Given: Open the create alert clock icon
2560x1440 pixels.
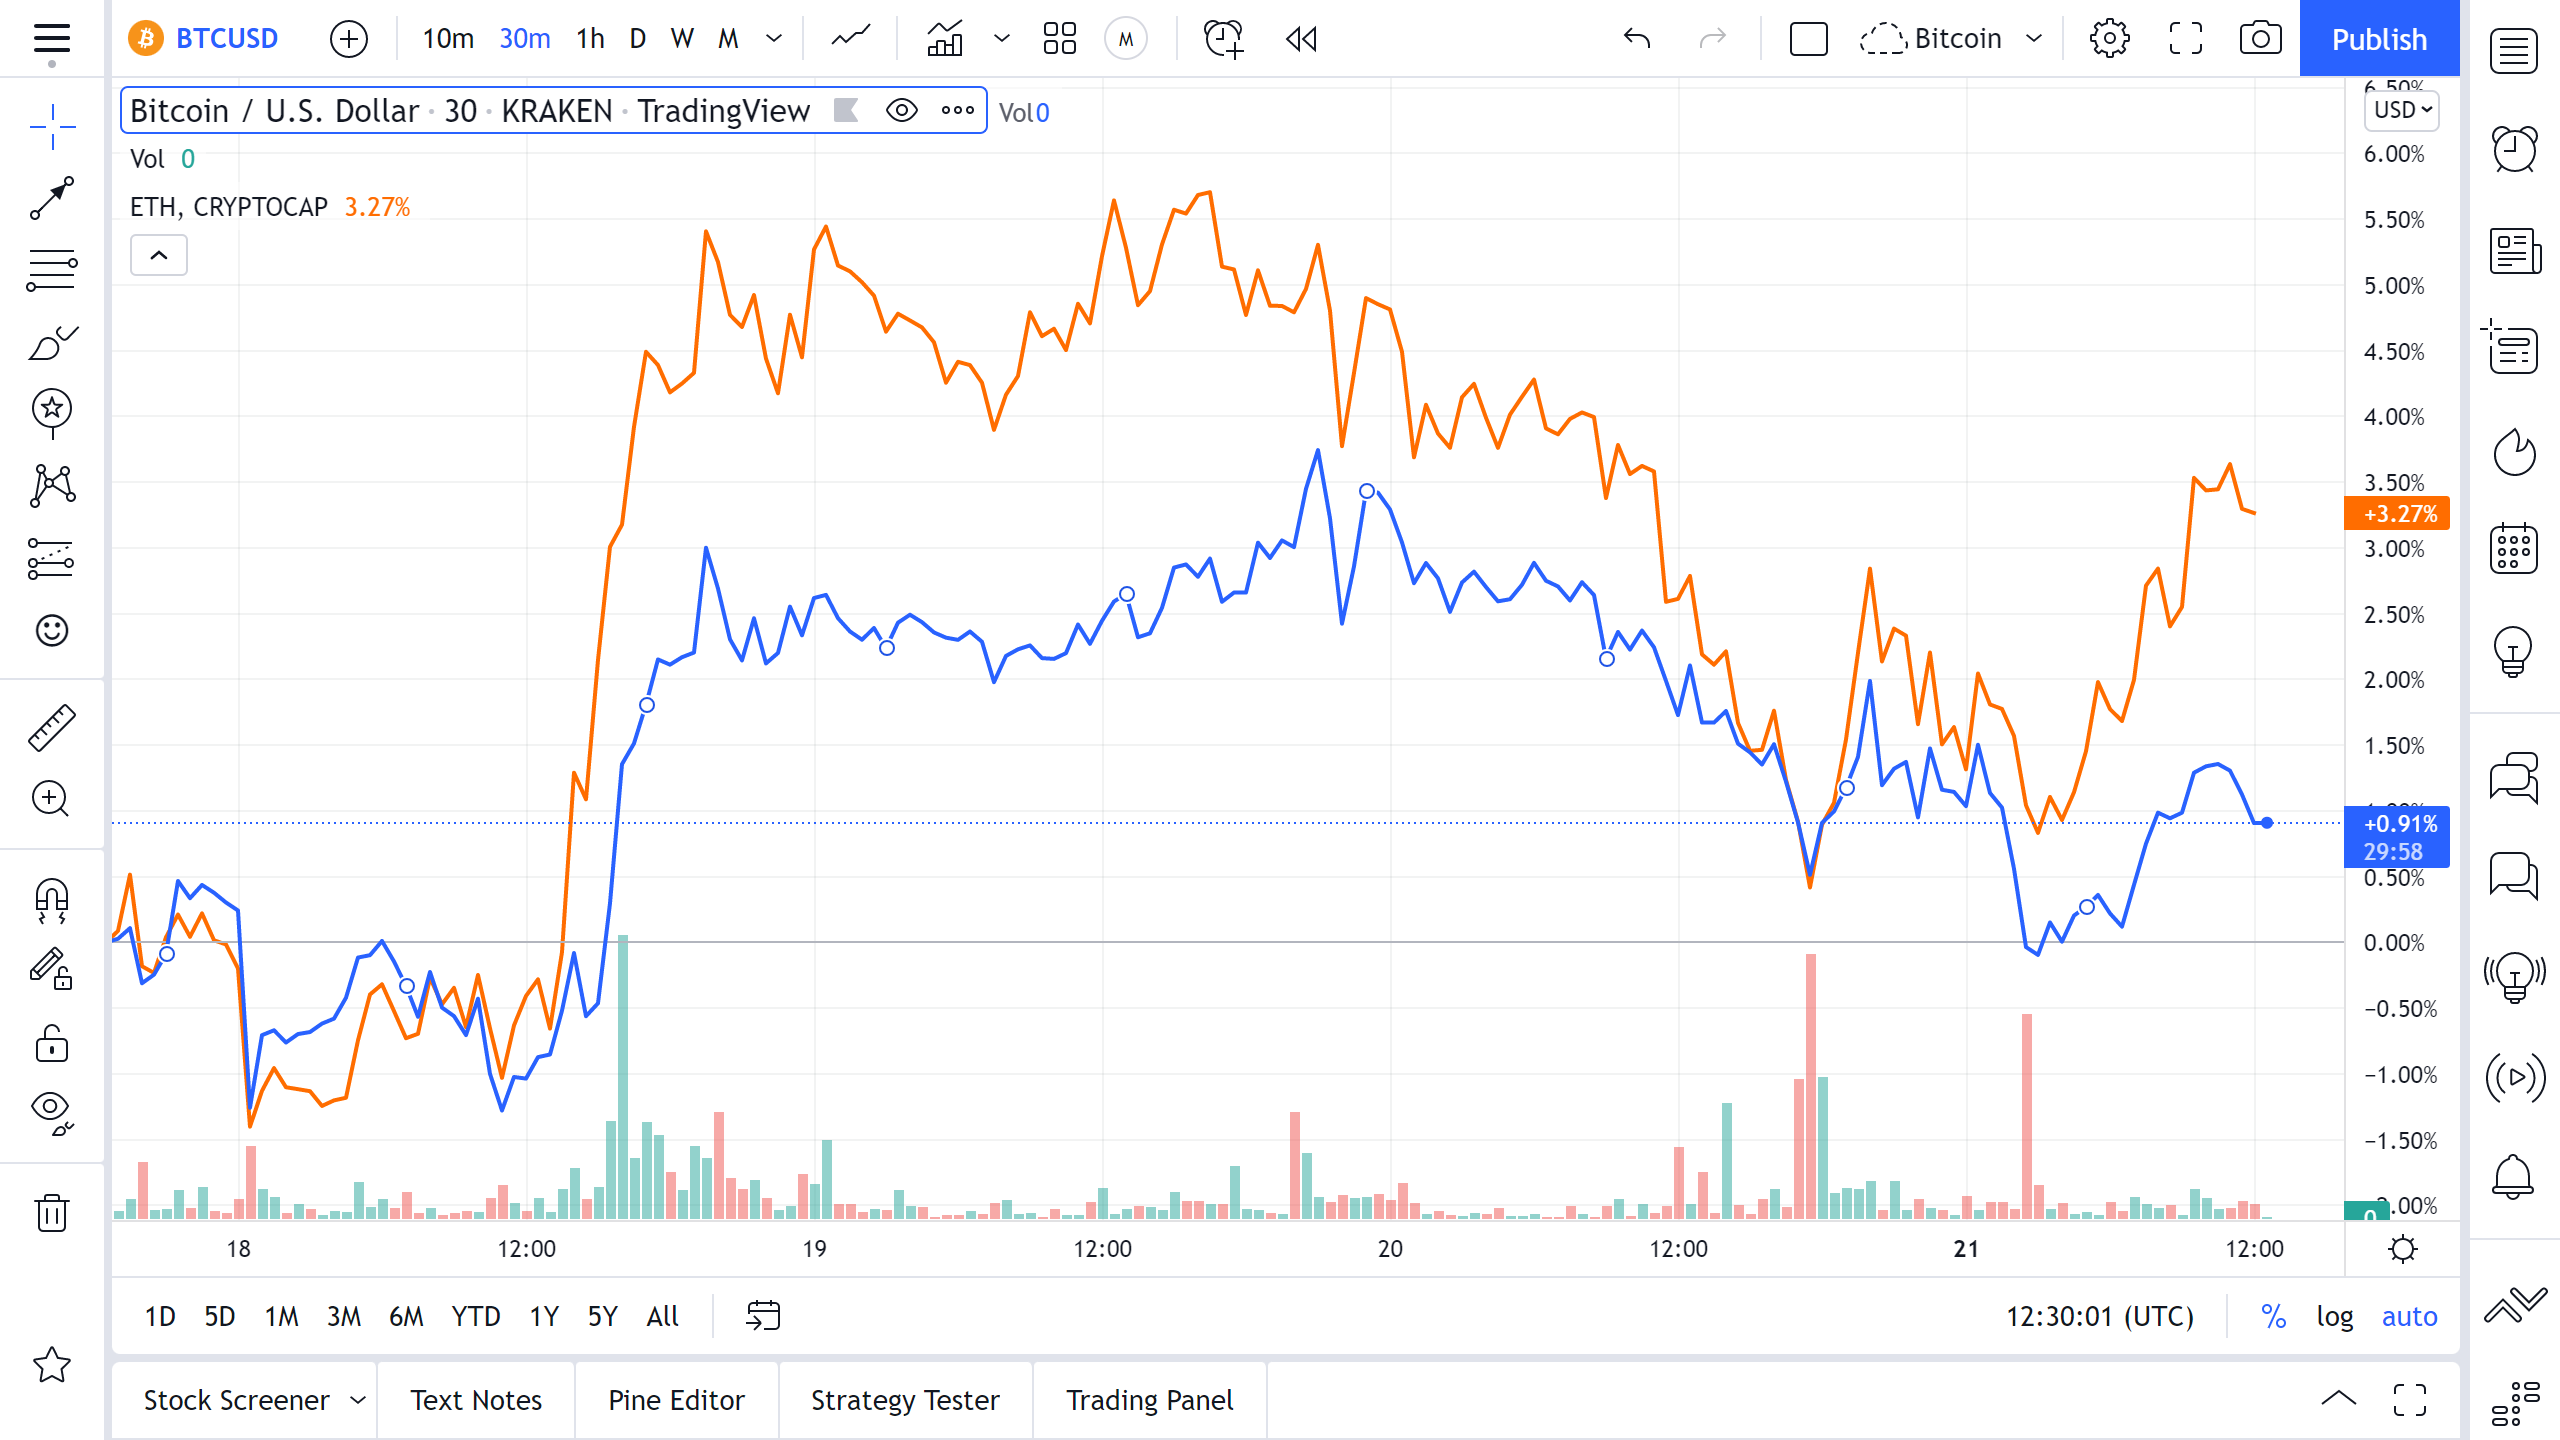Looking at the screenshot, I should pyautogui.click(x=1223, y=39).
